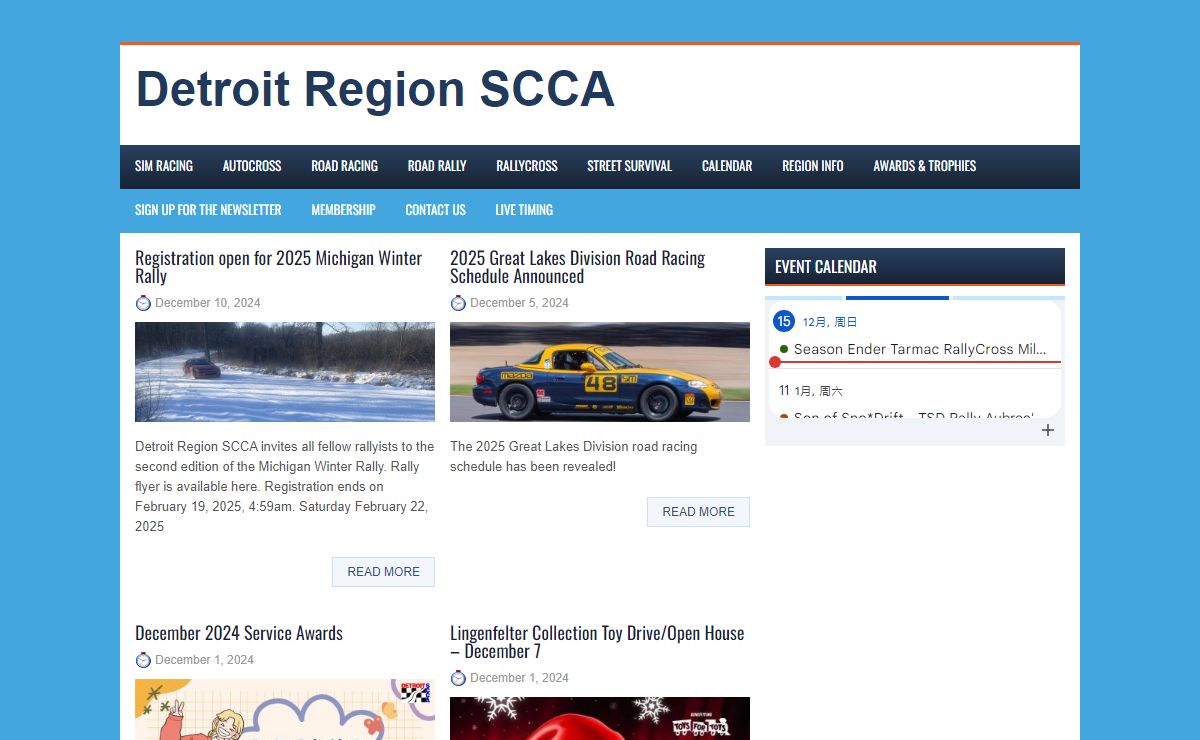1200x740 pixels.
Task: Click the red Santa hat Toy Drive image
Action: click(600, 718)
